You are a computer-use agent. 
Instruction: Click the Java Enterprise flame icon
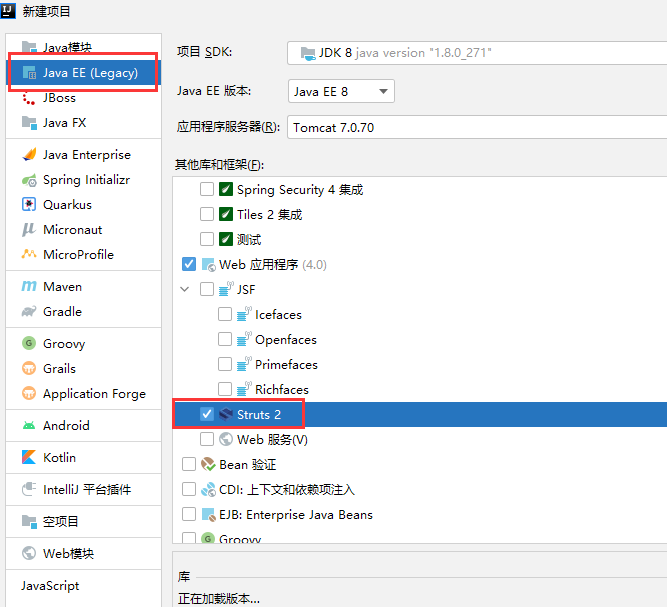[x=29, y=154]
